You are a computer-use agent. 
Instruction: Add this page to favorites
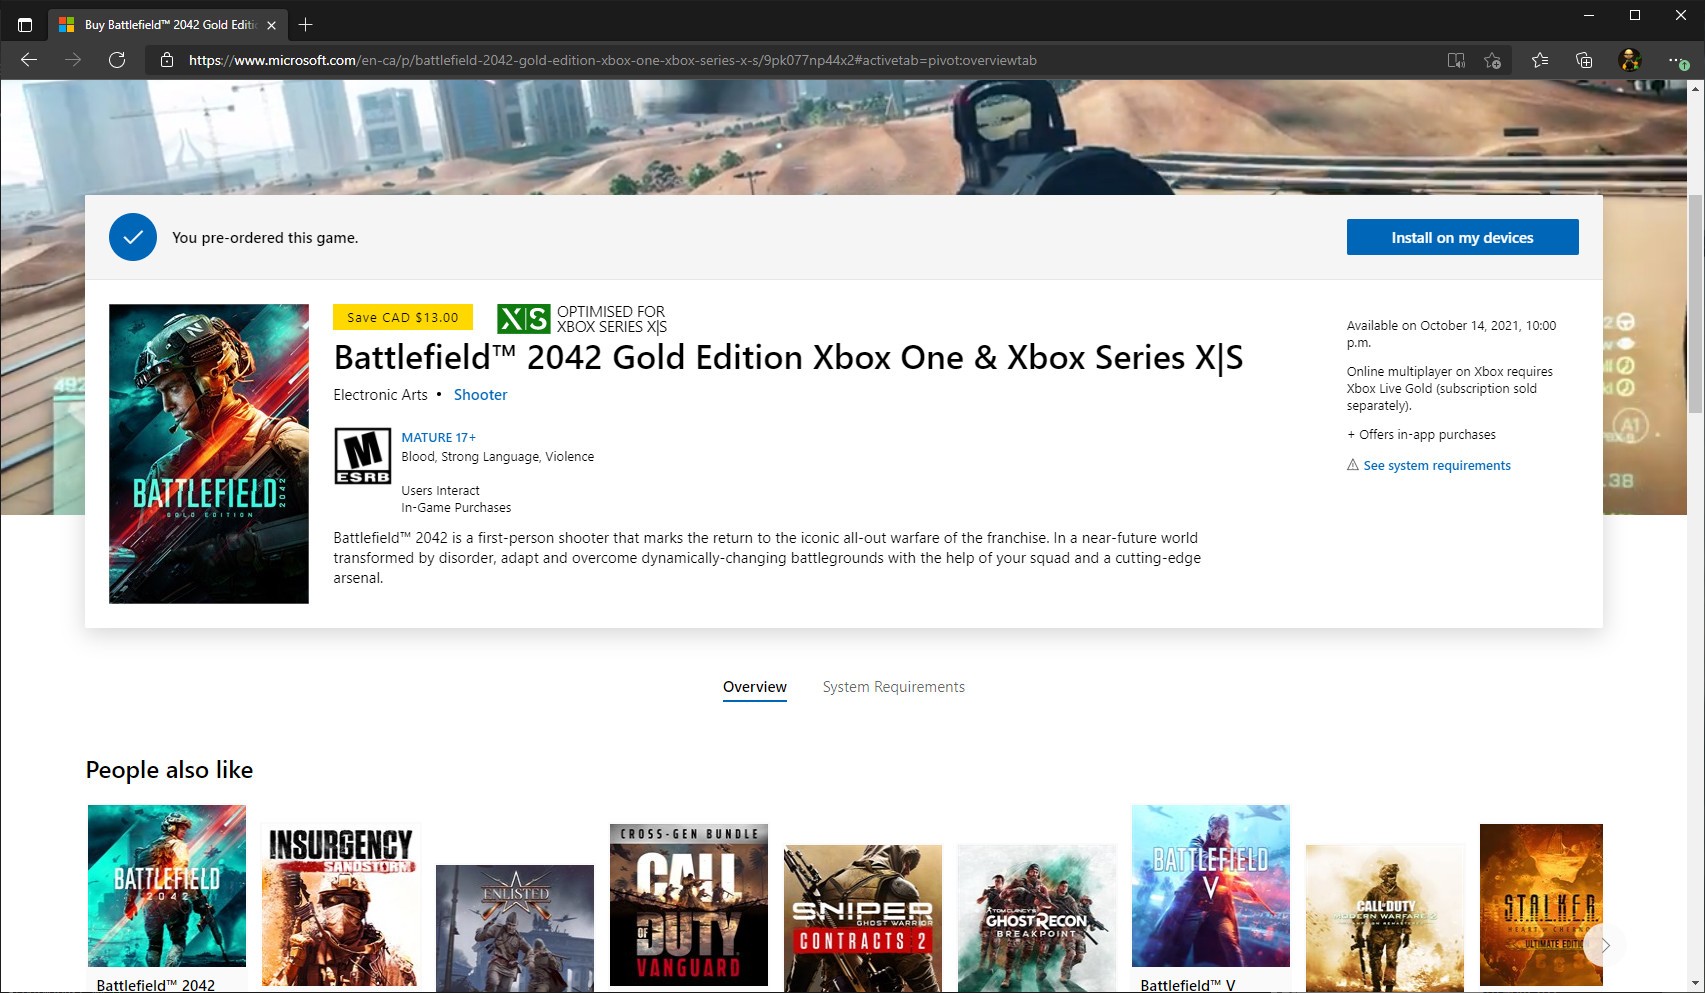(1493, 60)
